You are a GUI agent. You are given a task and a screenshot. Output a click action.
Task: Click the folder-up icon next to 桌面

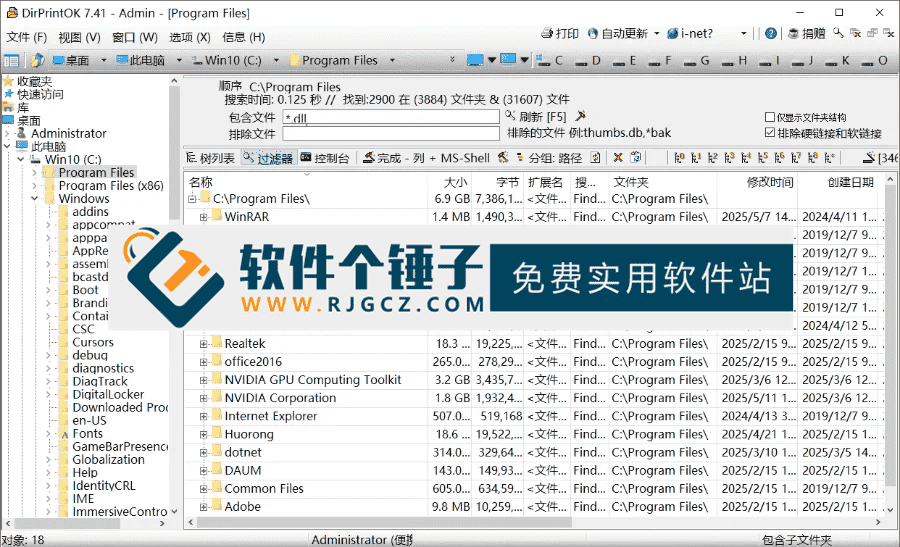point(37,60)
